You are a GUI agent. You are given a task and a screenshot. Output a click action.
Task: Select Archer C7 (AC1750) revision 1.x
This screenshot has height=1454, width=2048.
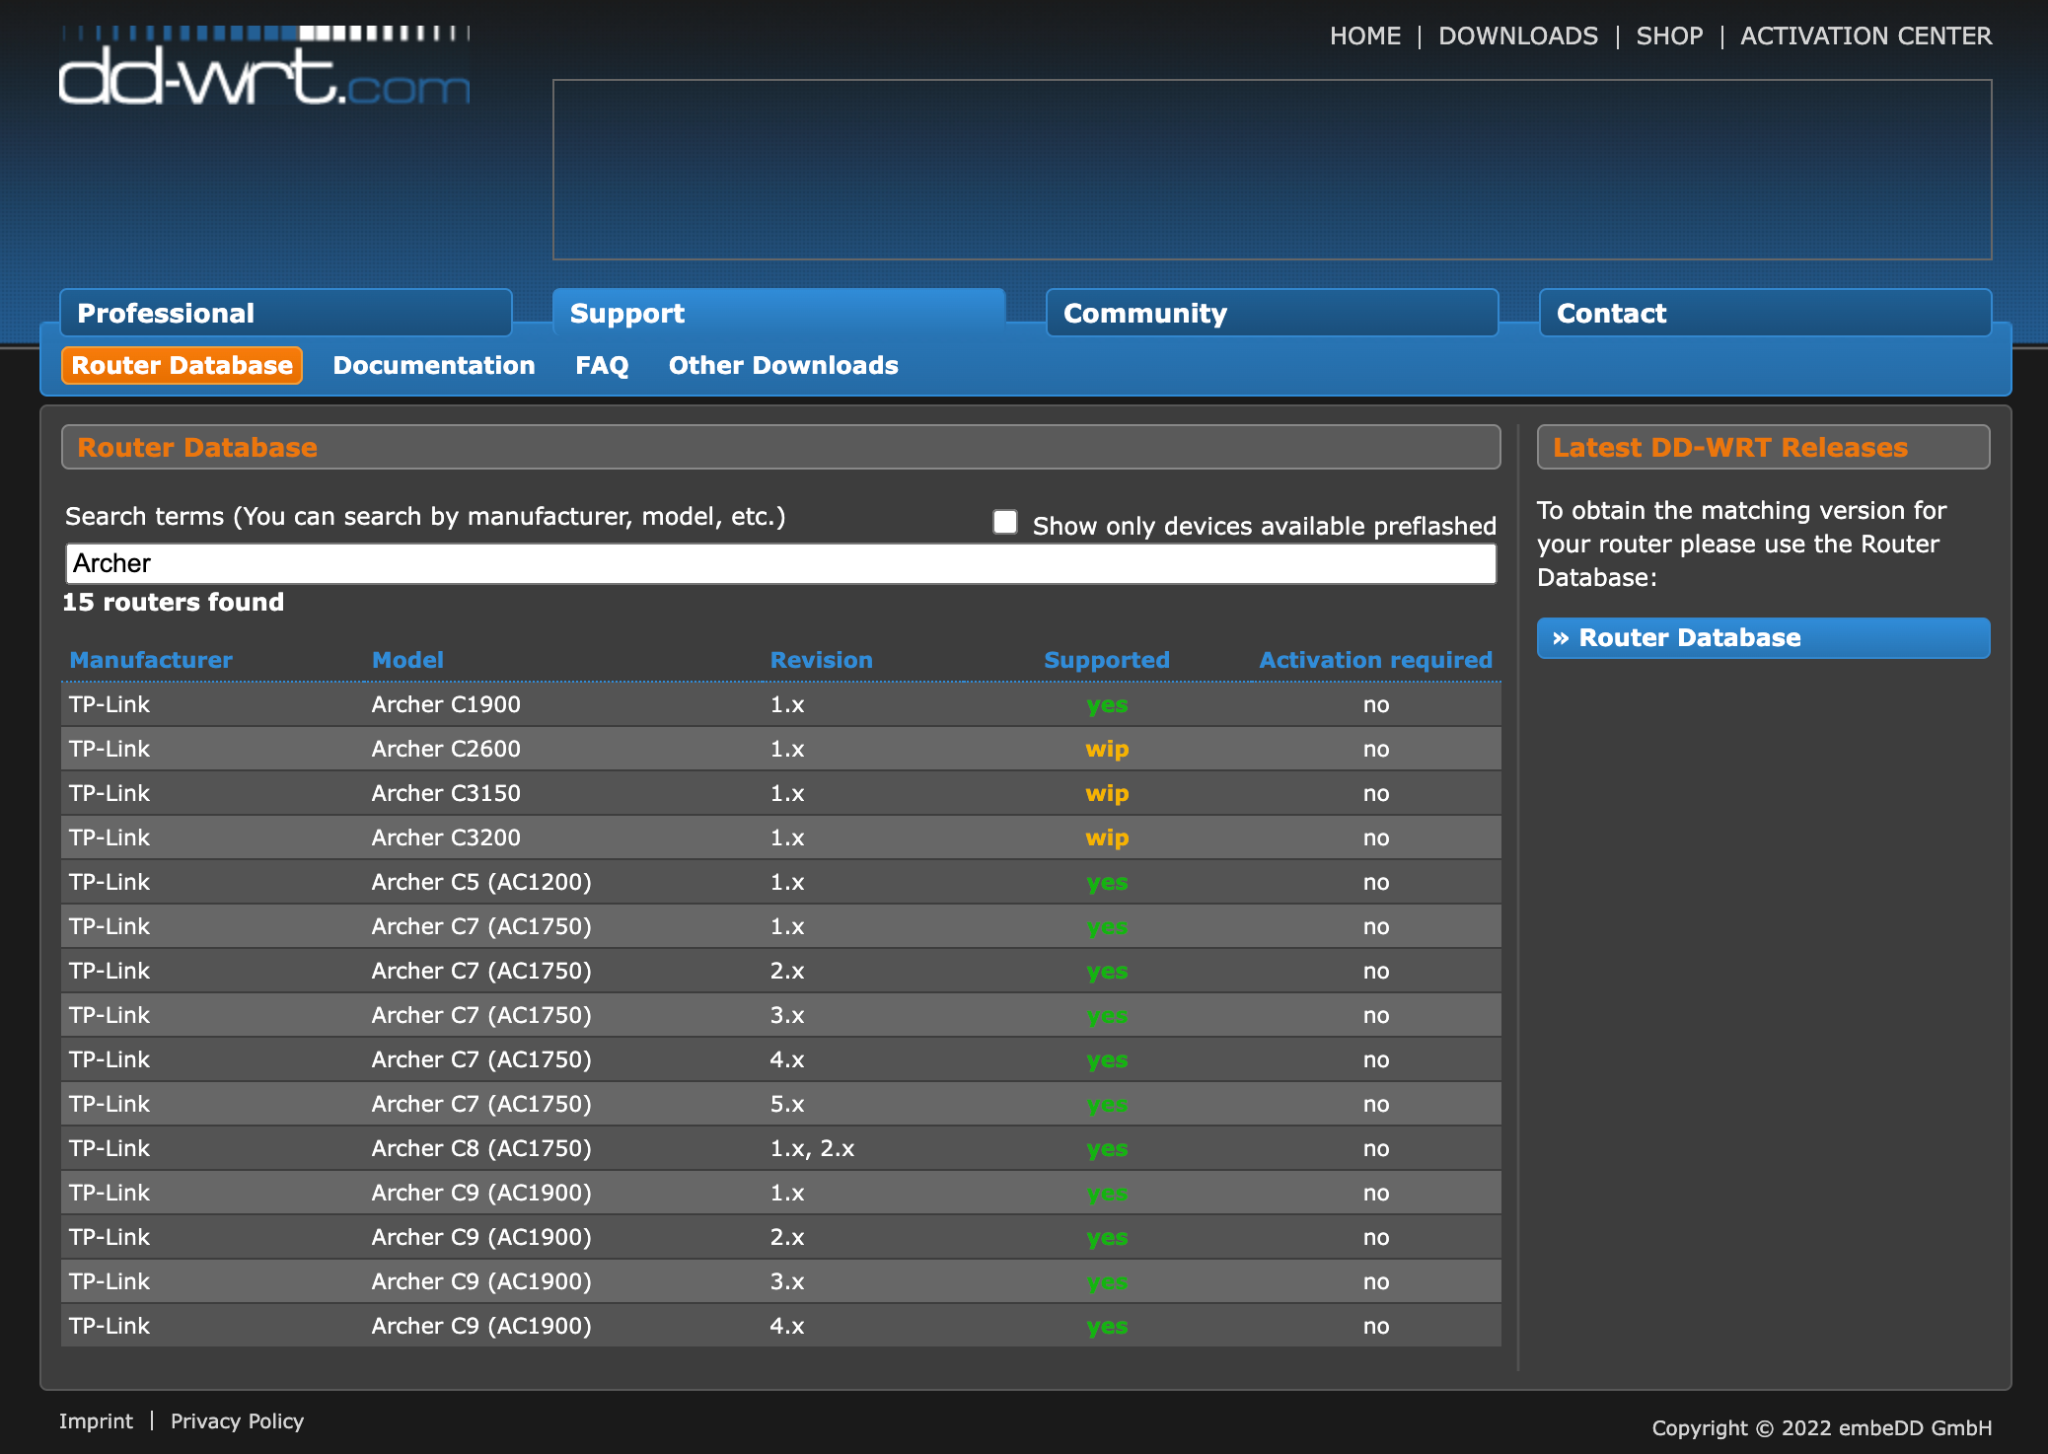pyautogui.click(x=781, y=927)
